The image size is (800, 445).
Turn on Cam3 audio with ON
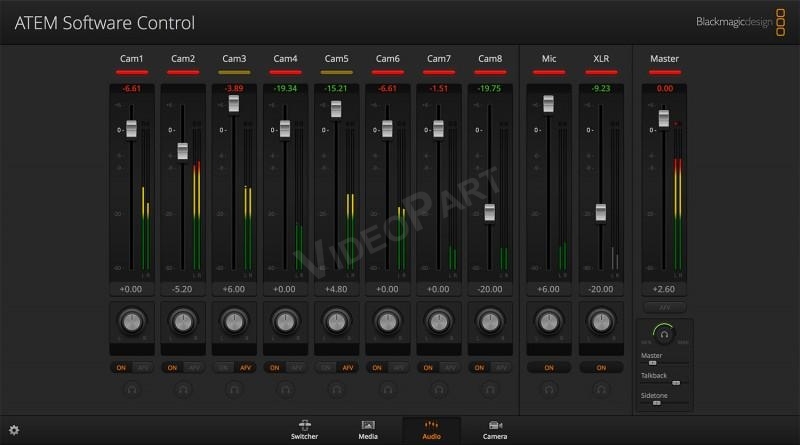click(x=223, y=367)
